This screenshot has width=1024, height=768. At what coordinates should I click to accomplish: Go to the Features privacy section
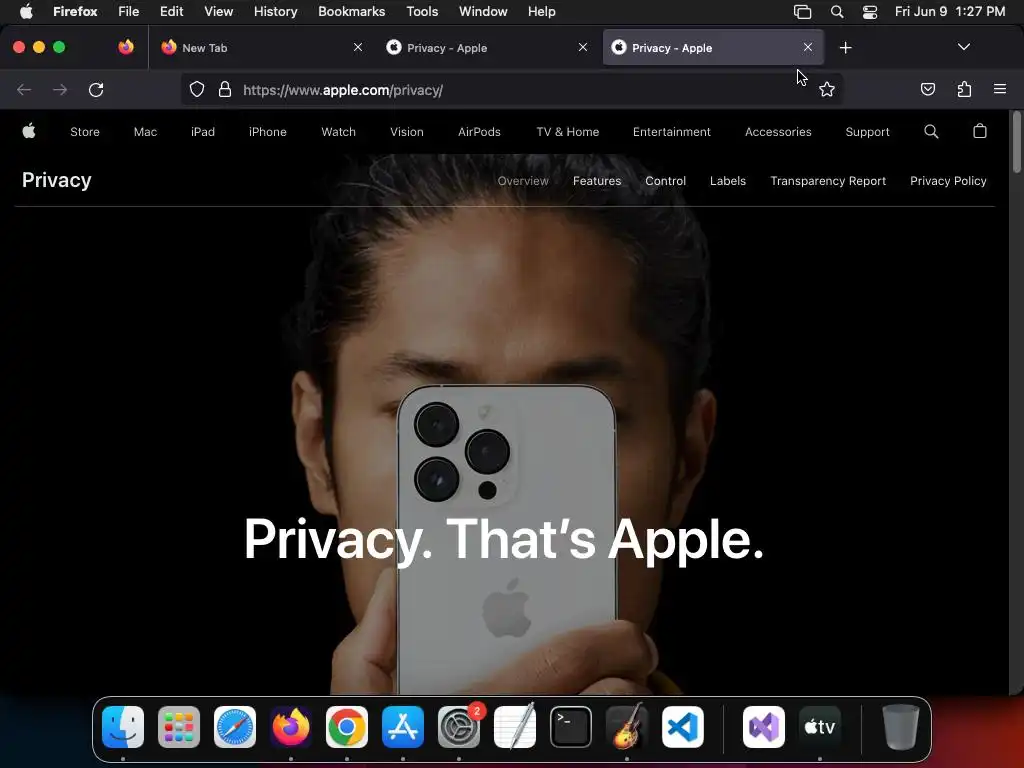pyautogui.click(x=597, y=181)
